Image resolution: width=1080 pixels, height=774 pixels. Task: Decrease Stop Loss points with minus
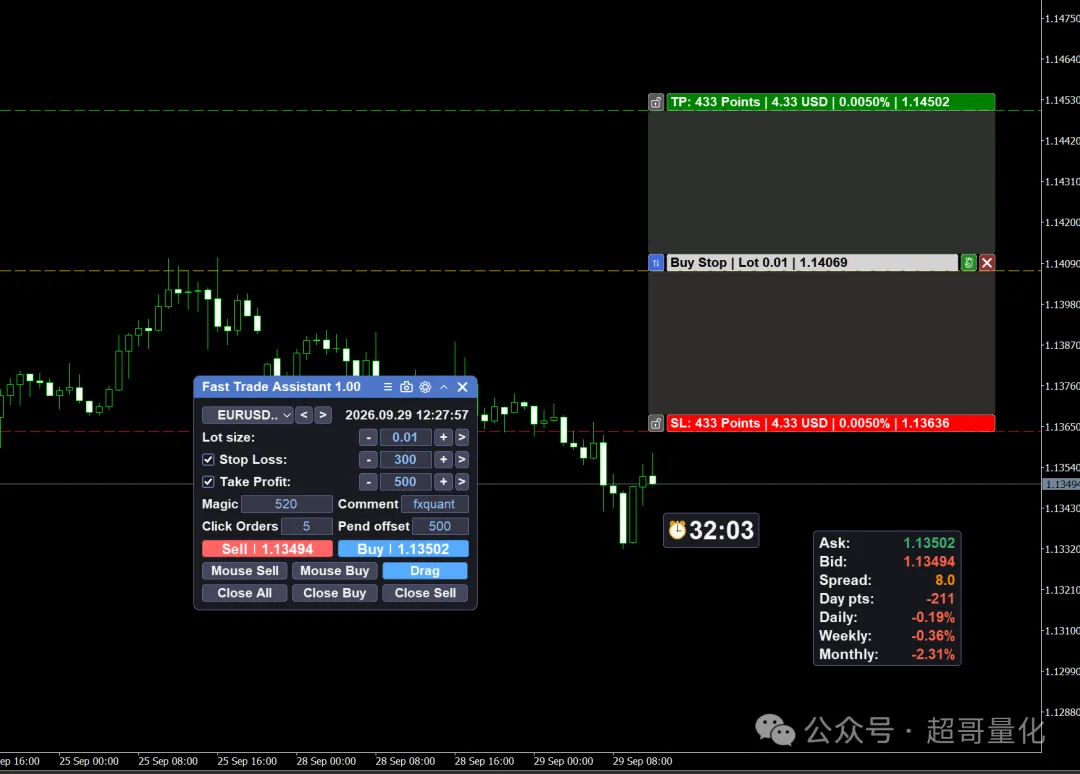pyautogui.click(x=368, y=459)
